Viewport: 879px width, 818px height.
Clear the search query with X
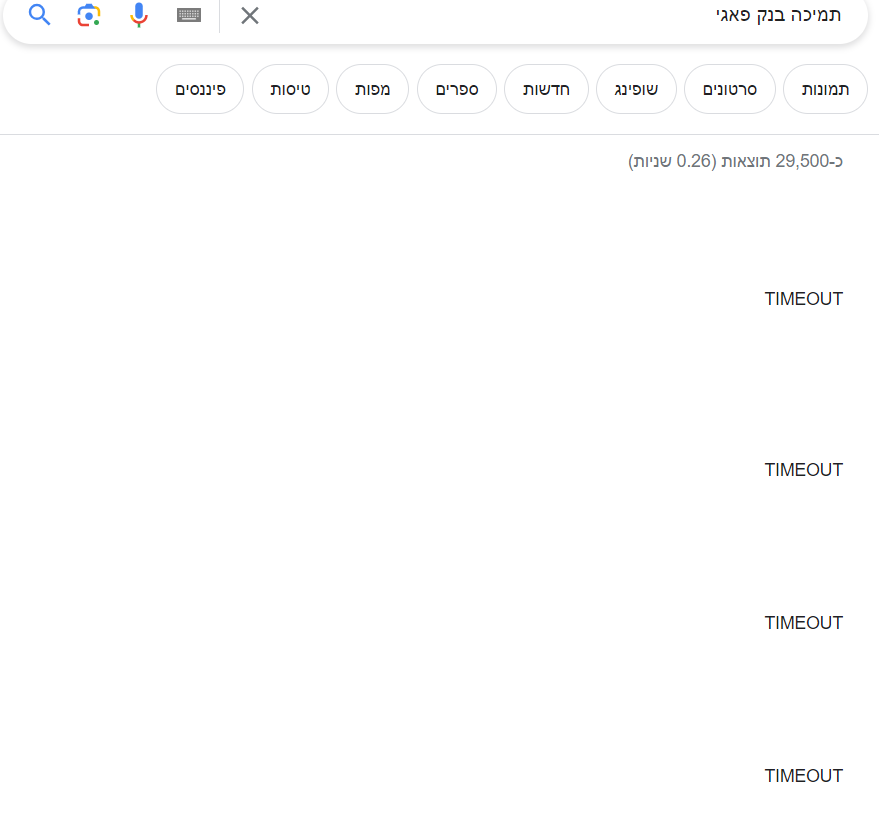point(250,16)
